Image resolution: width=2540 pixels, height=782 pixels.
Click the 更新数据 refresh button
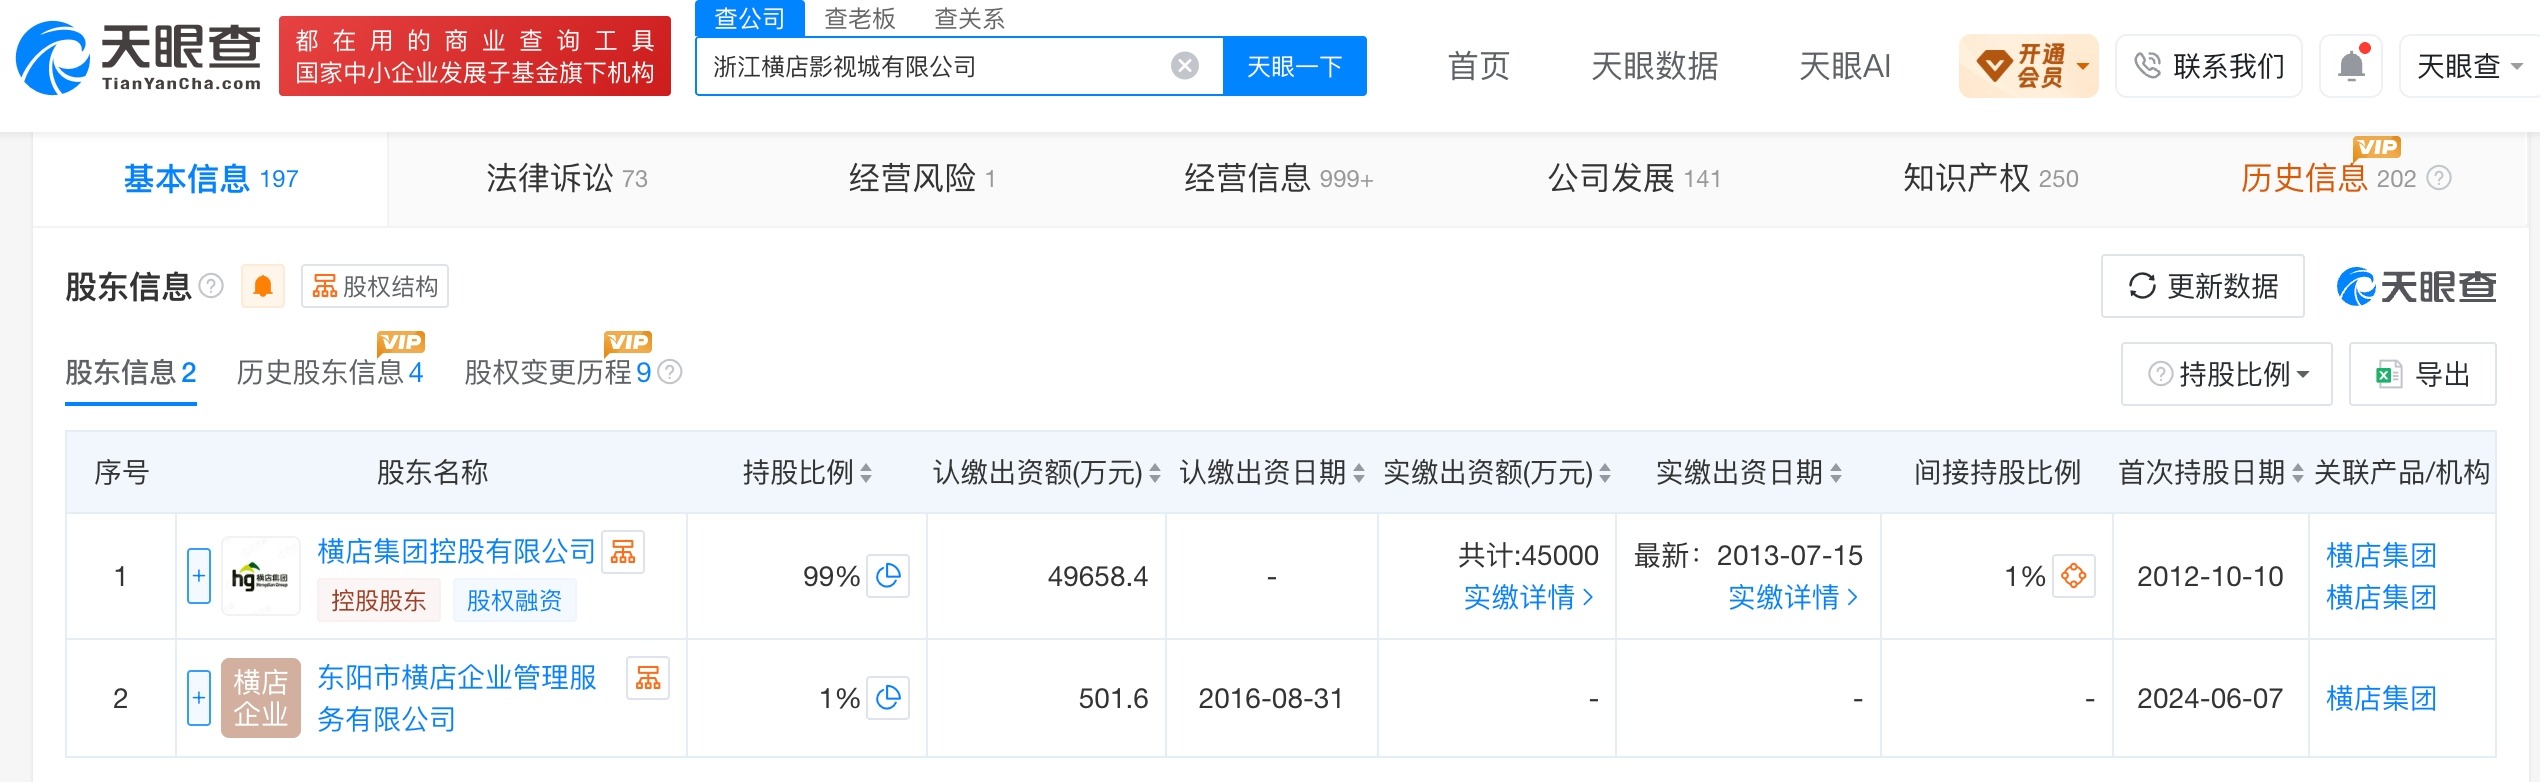pos(2203,287)
